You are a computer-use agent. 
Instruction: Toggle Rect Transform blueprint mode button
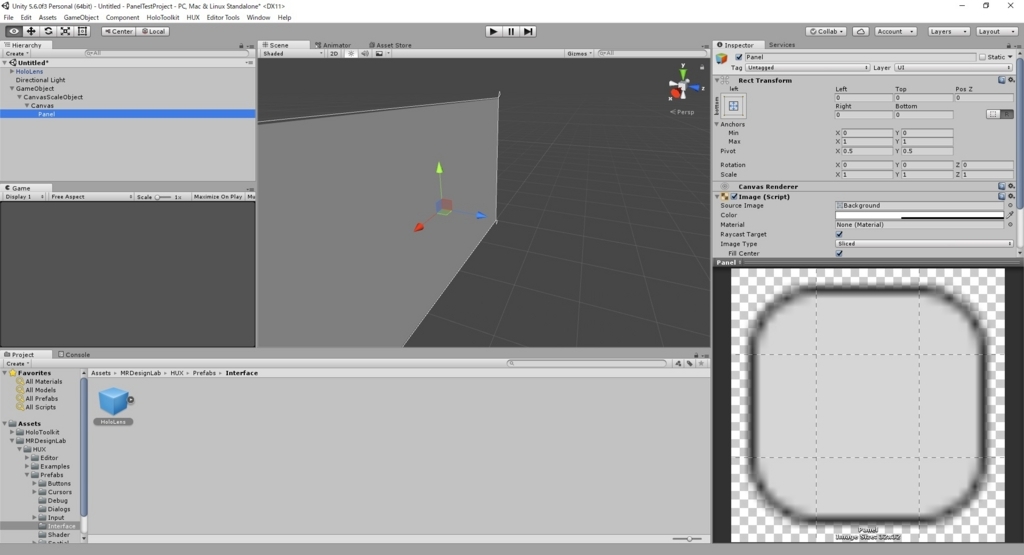[x=993, y=114]
